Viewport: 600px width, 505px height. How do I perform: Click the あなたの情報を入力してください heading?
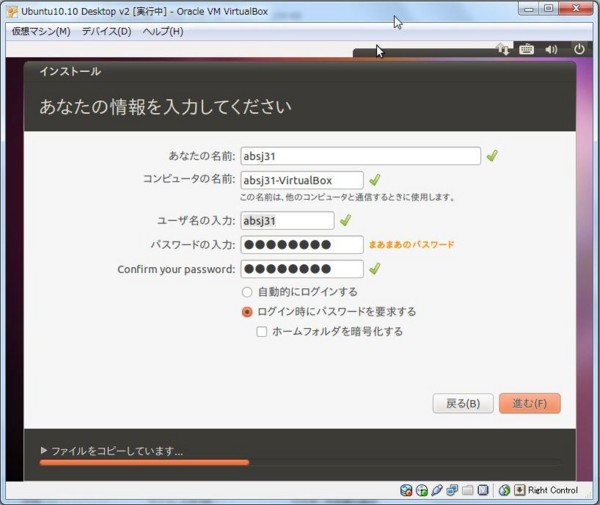click(x=165, y=107)
